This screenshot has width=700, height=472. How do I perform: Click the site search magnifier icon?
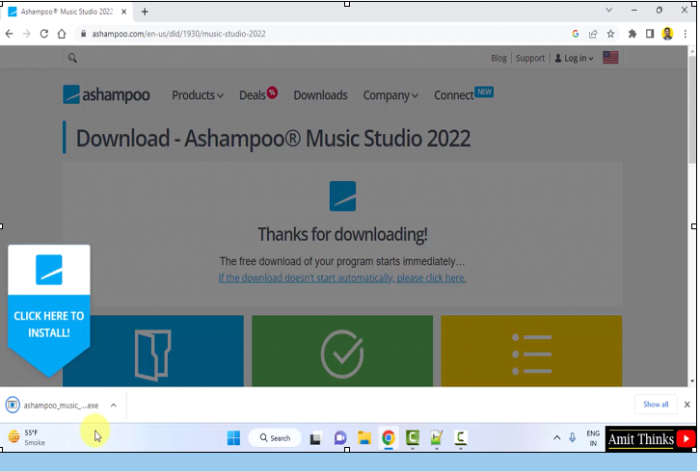click(x=72, y=58)
